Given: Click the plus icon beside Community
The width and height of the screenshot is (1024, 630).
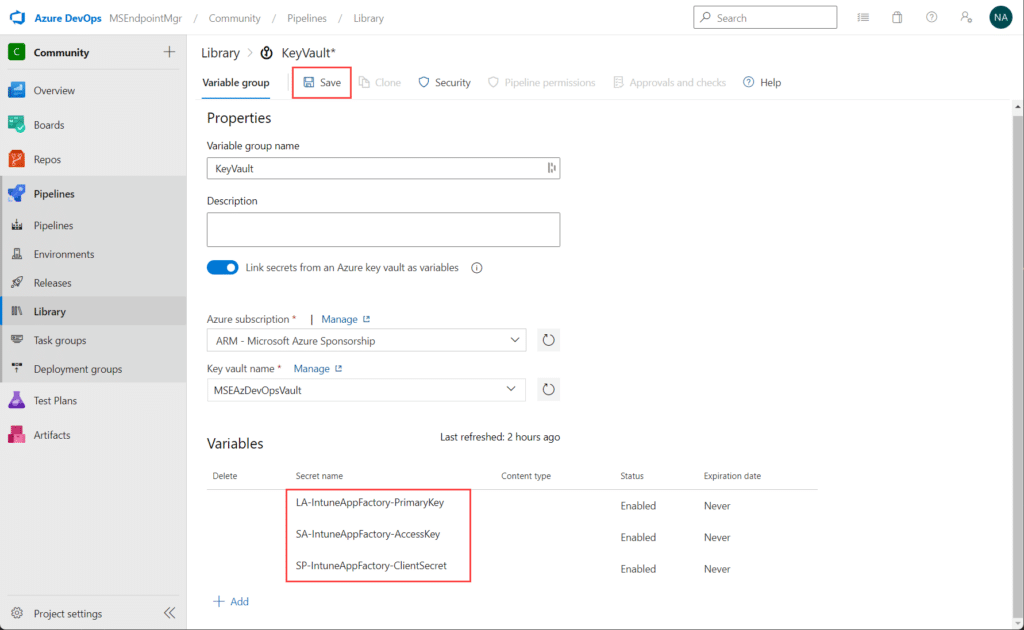Looking at the screenshot, I should coord(169,52).
